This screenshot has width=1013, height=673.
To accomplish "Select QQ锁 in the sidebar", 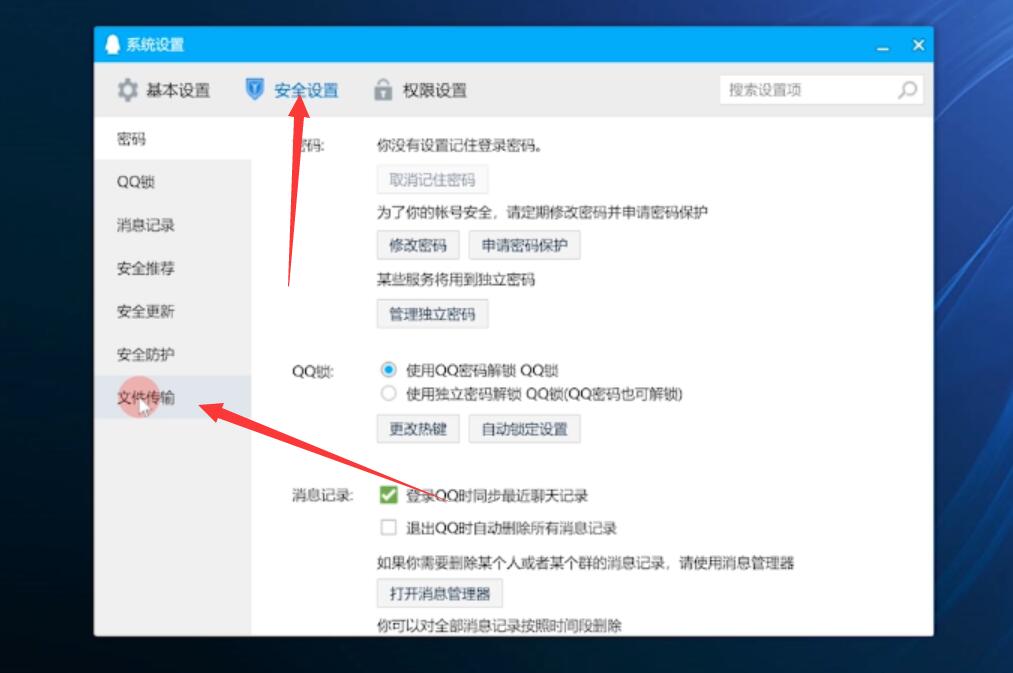I will tap(172, 181).
